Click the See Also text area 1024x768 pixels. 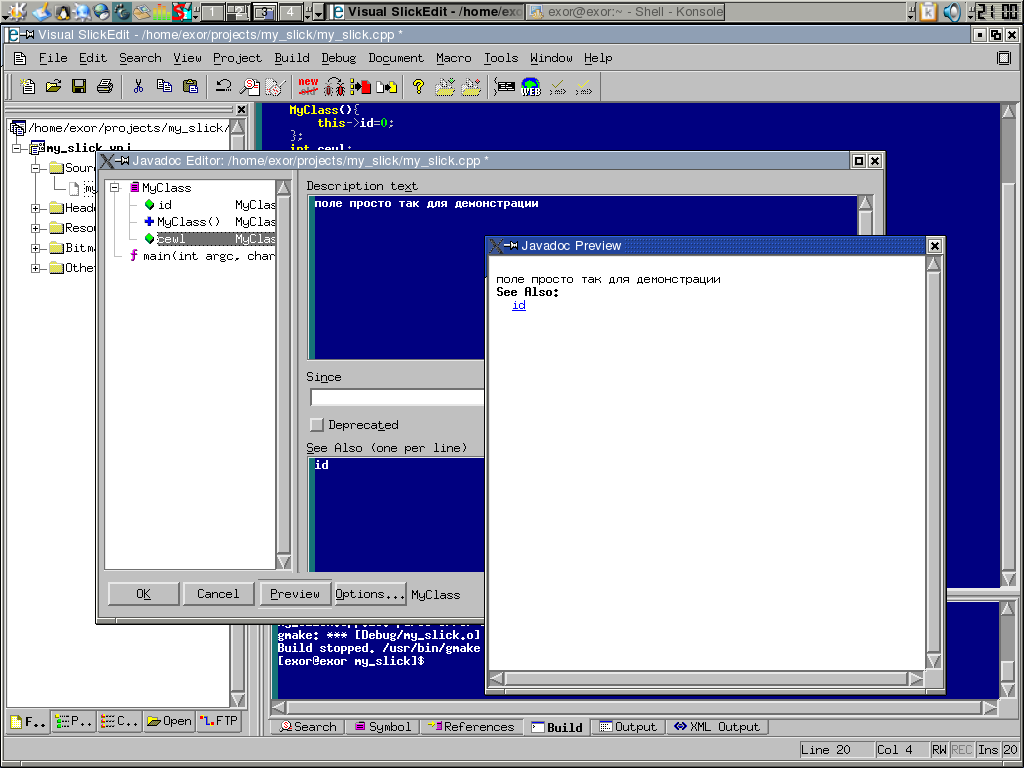[396, 515]
